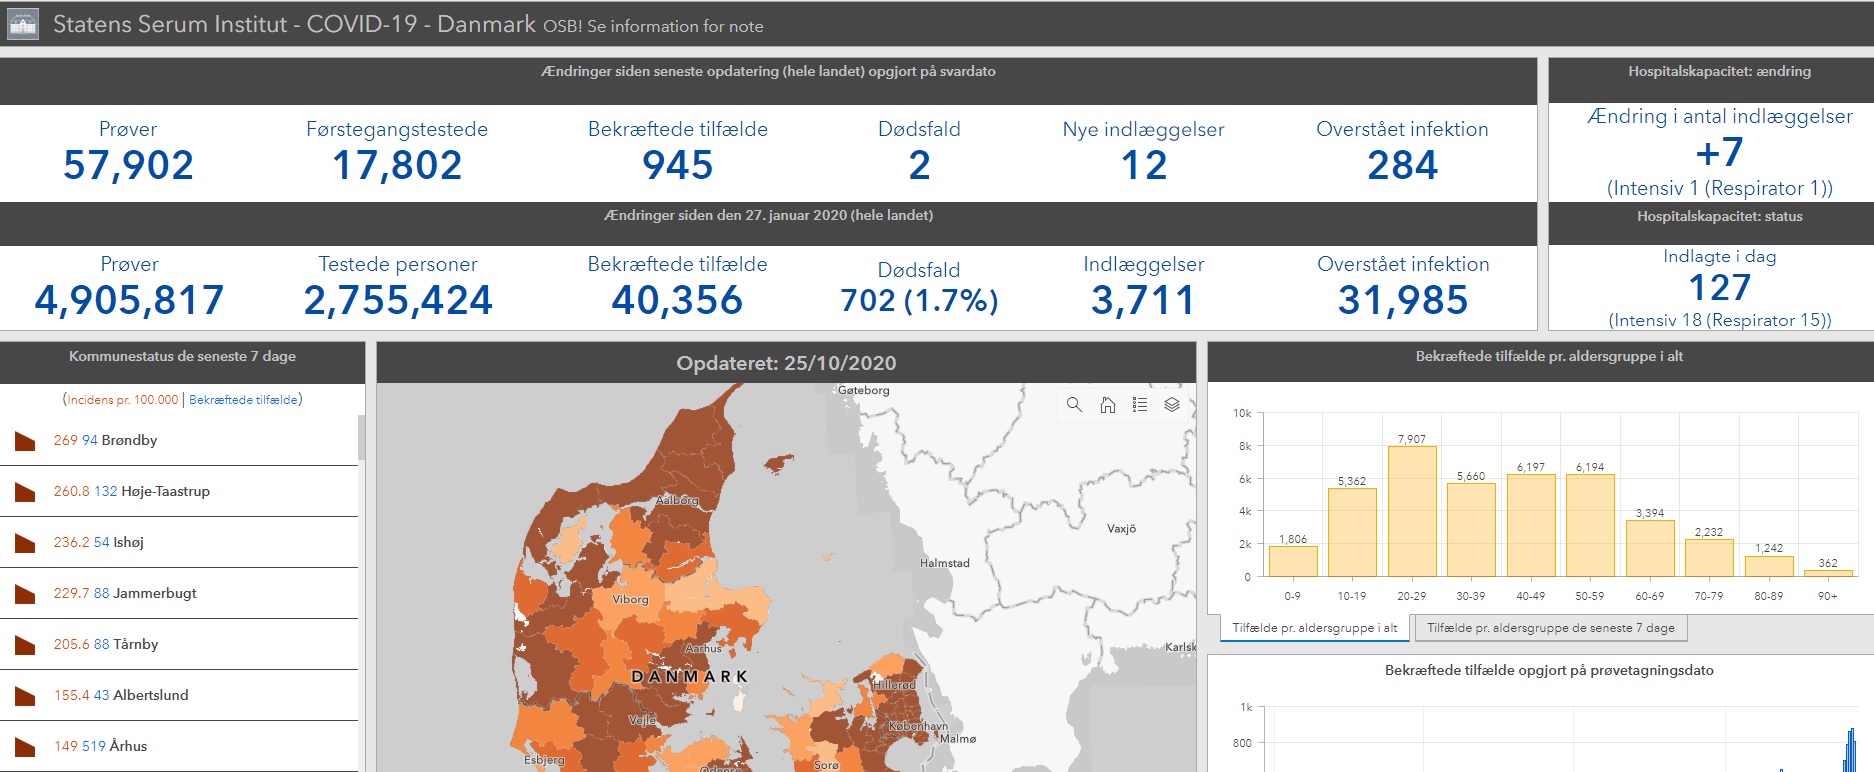Image resolution: width=1874 pixels, height=772 pixels.
Task: Select Jammerbugt in the municipality list
Action: point(153,593)
